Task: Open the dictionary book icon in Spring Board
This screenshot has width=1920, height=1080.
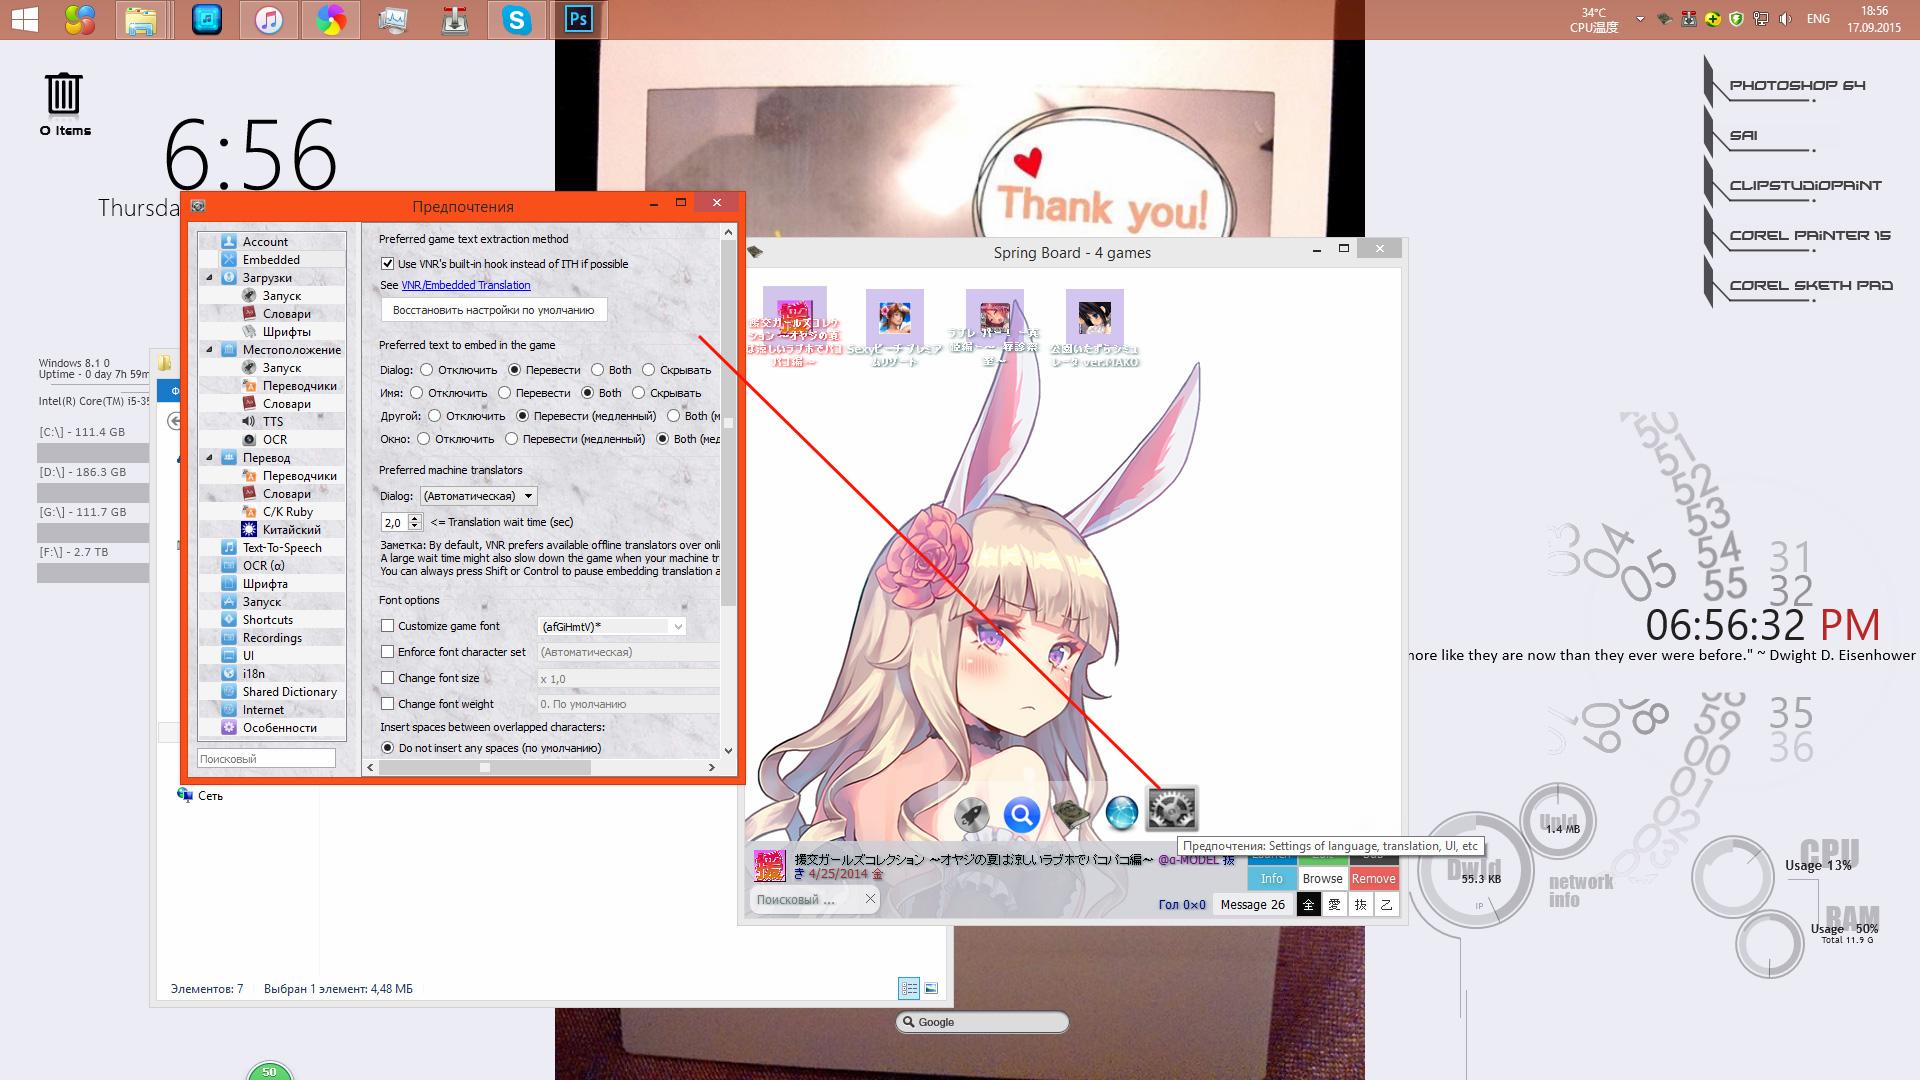Action: pyautogui.click(x=1071, y=815)
